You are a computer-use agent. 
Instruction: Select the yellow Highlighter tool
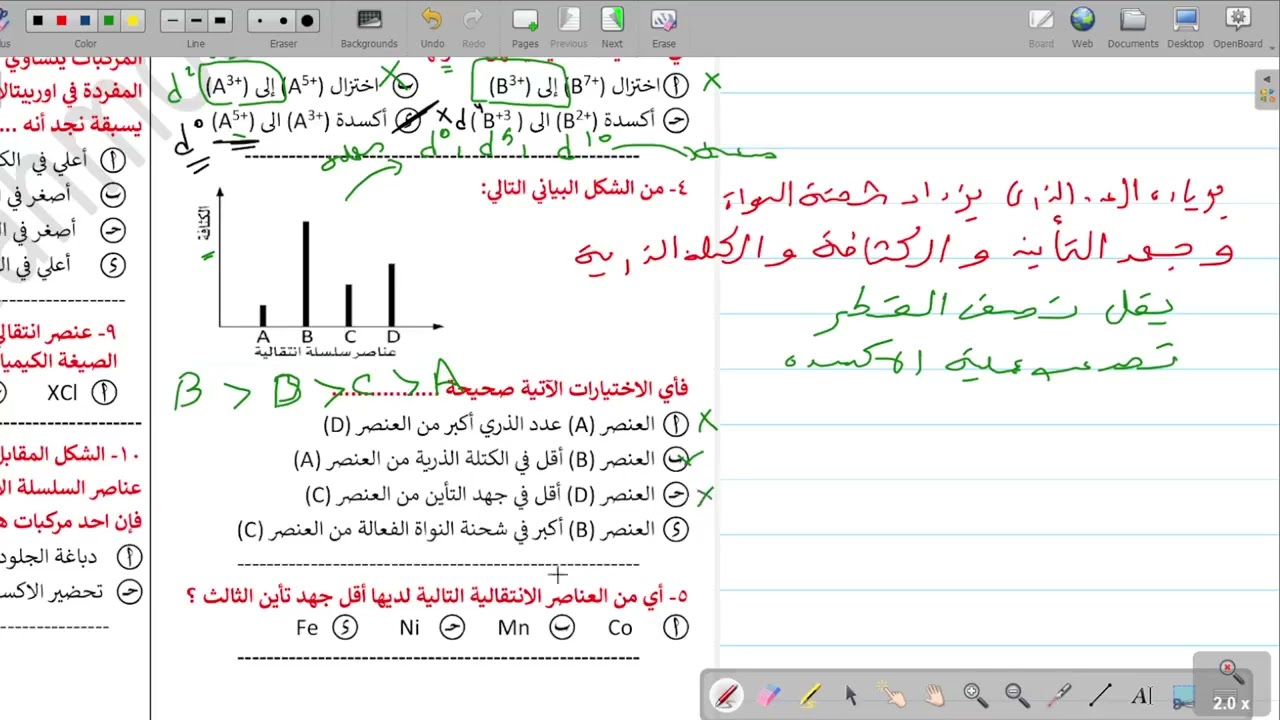coord(810,695)
